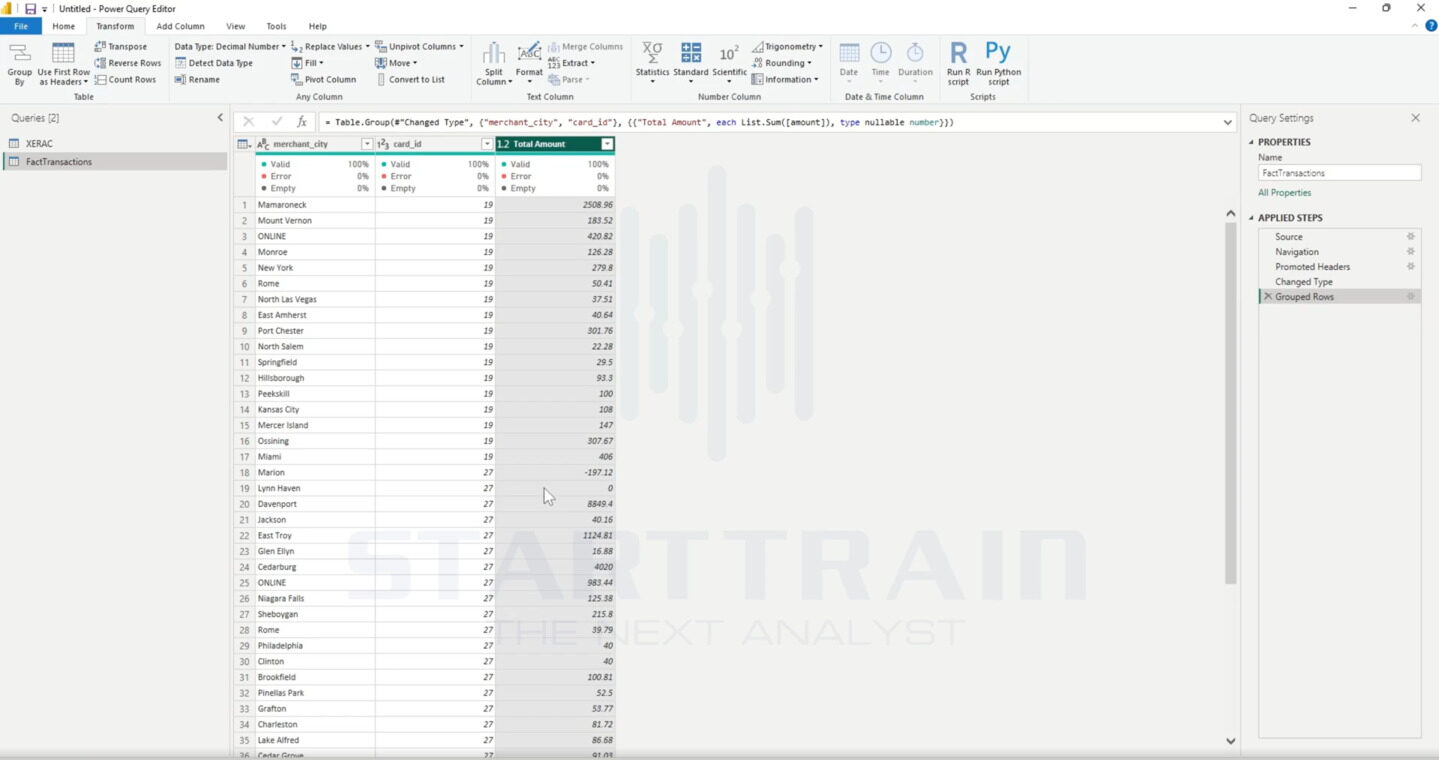This screenshot has height=760, width=1439.
Task: Click the Rename column tool
Action: point(197,79)
